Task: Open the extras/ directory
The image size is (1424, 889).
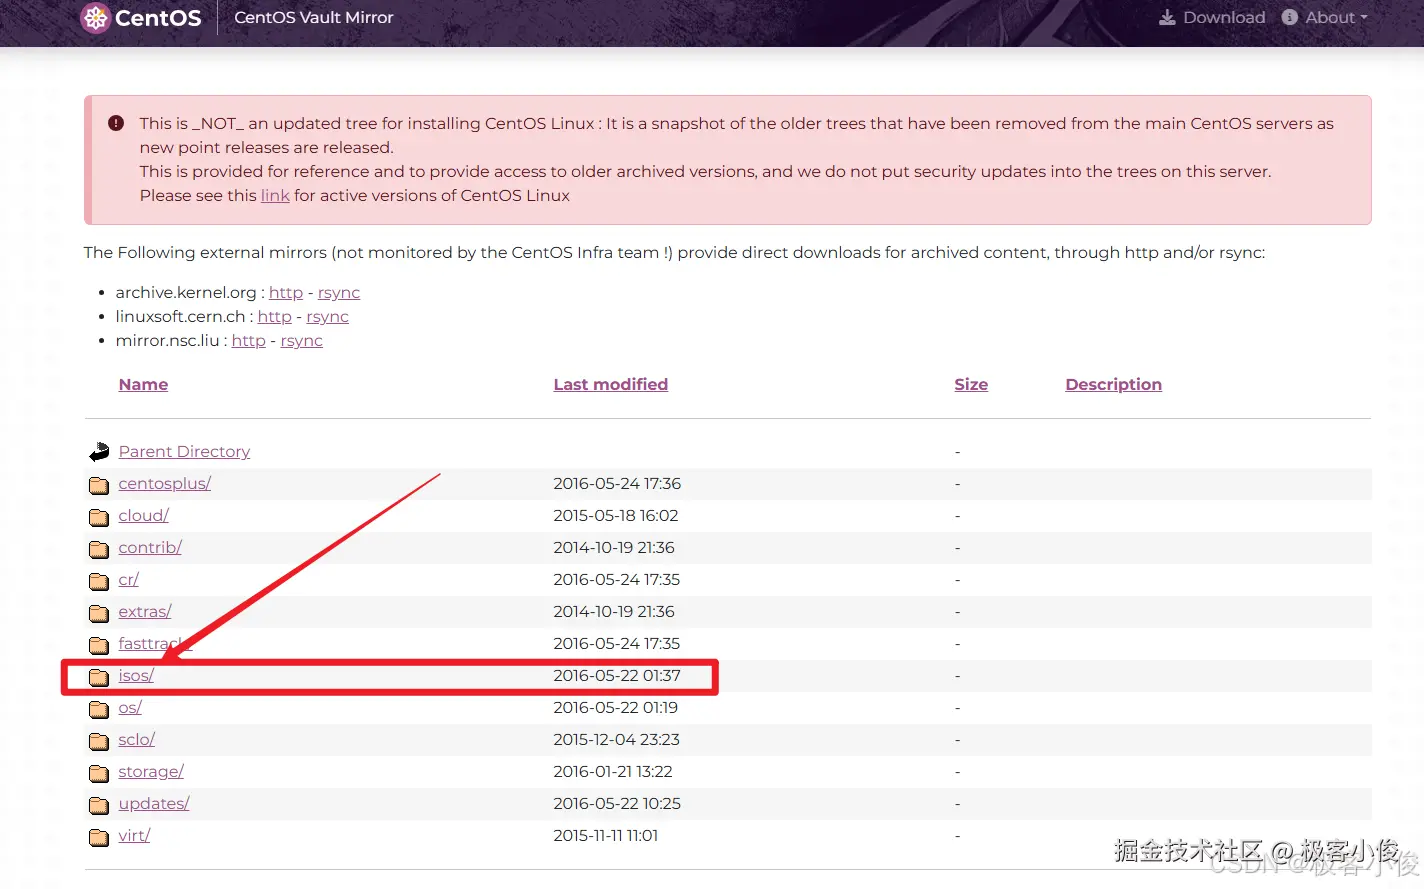Action: pos(145,611)
